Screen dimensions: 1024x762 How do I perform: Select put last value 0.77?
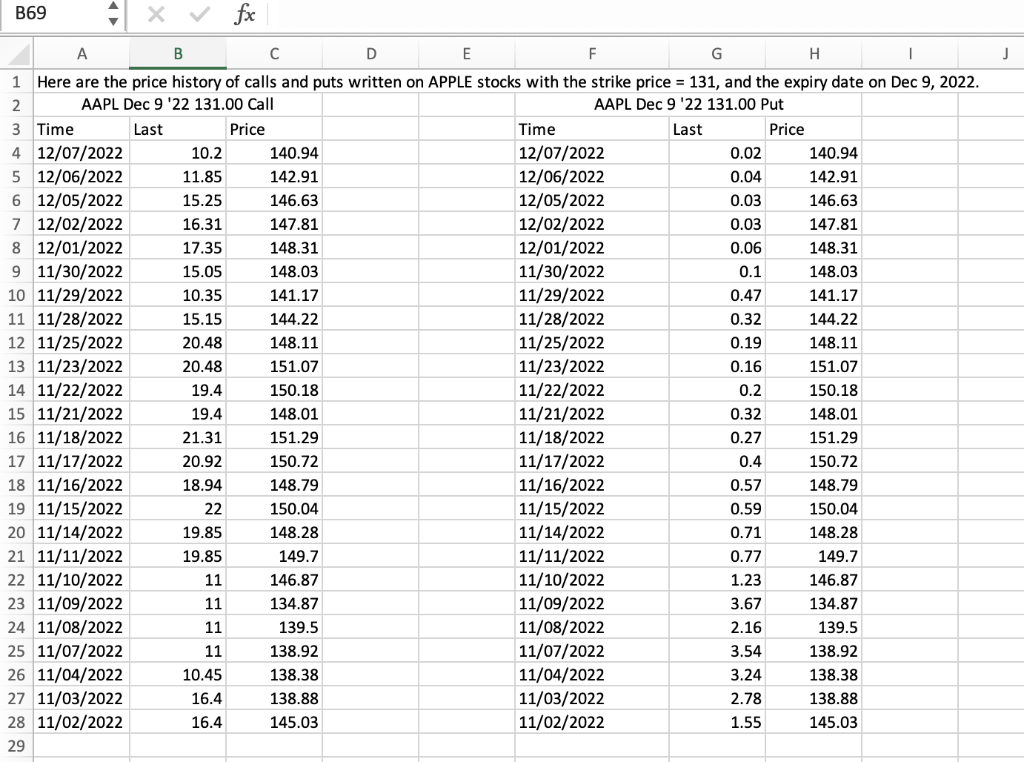click(x=717, y=556)
